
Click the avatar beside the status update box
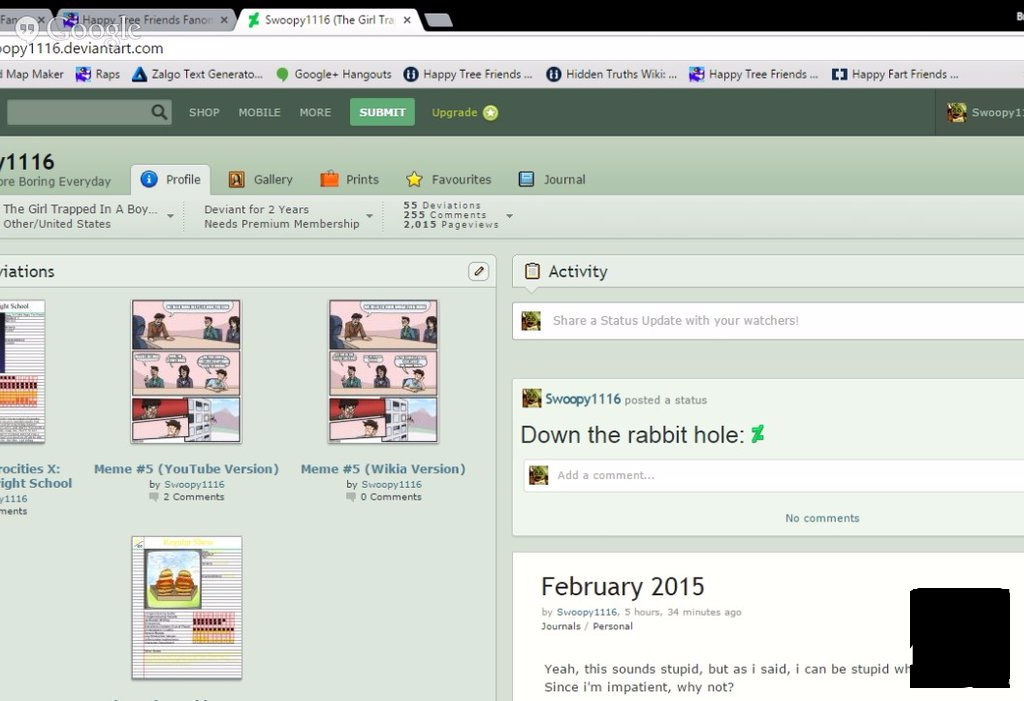point(531,321)
